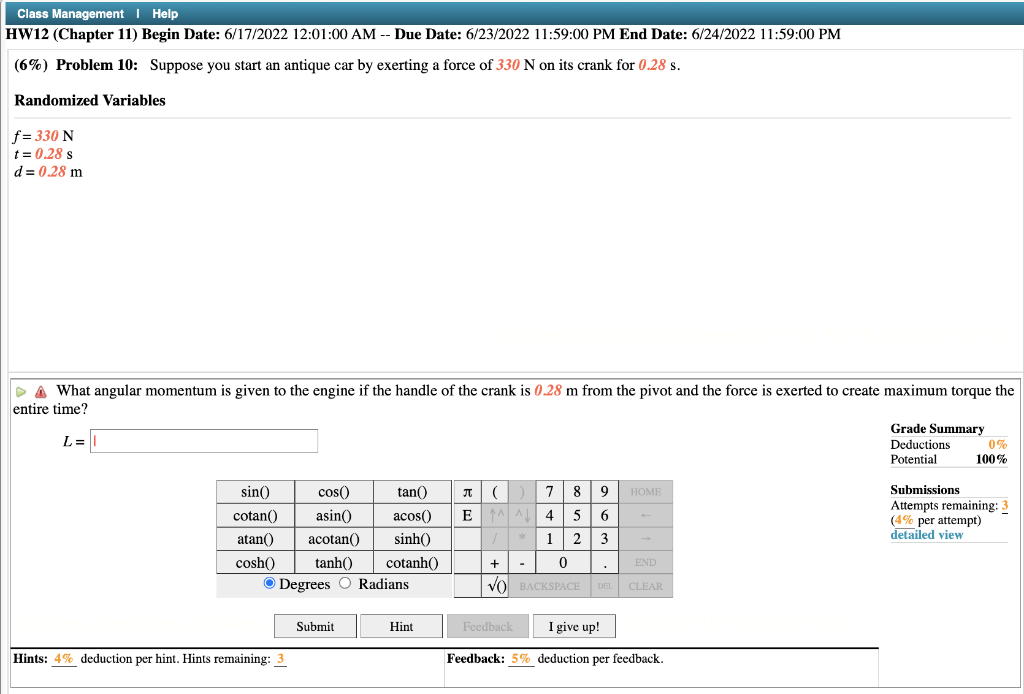Select the Radians radio button
This screenshot has width=1024, height=694.
point(344,584)
